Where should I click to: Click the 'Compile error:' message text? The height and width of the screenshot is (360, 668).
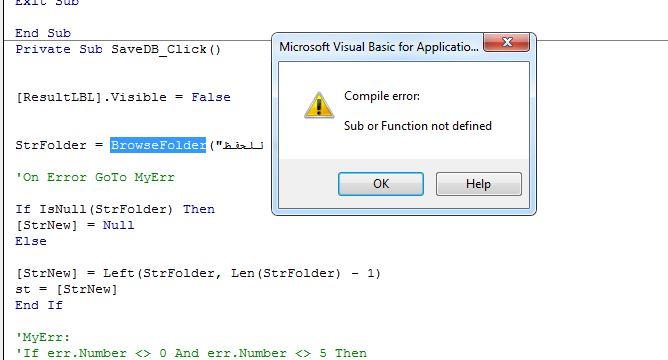[x=382, y=96]
